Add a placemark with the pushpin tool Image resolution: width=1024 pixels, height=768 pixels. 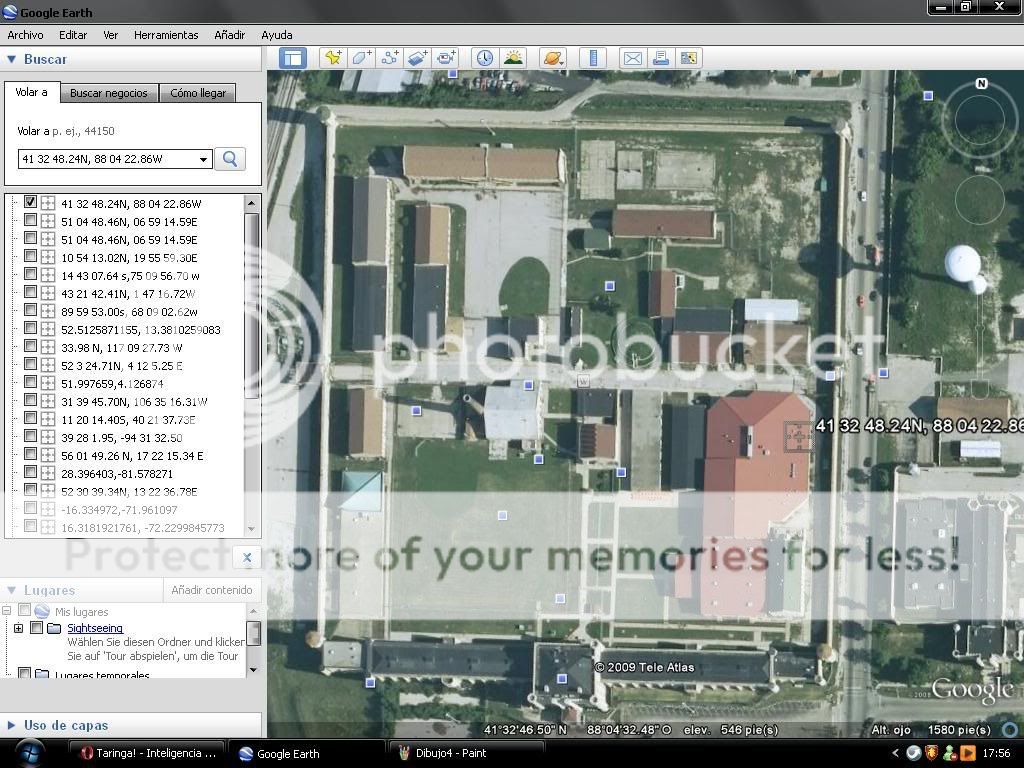point(333,58)
